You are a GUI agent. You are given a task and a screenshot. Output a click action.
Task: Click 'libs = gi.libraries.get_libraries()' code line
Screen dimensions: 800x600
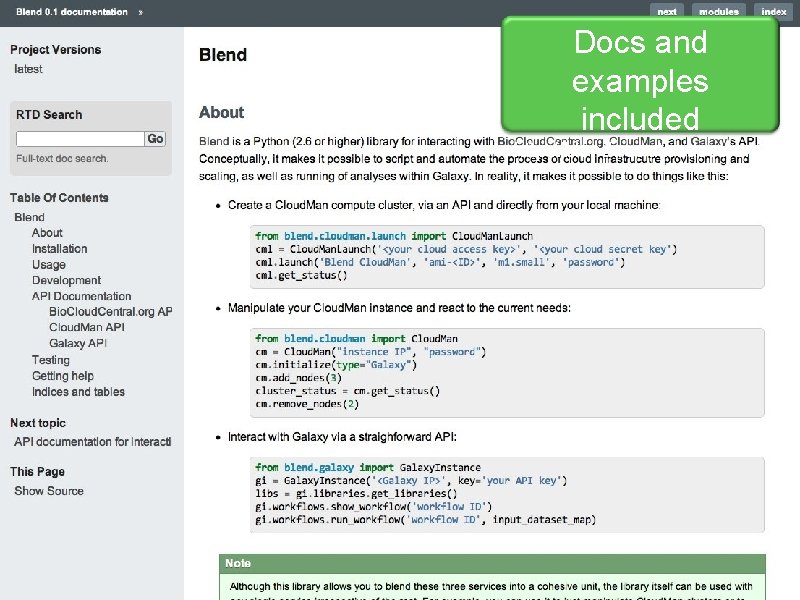(356, 493)
